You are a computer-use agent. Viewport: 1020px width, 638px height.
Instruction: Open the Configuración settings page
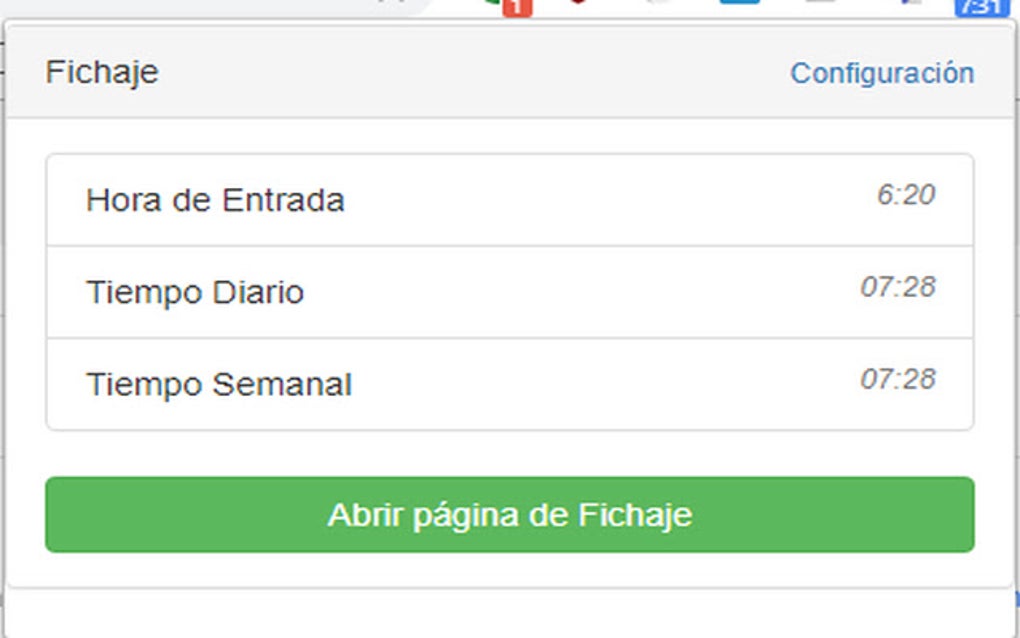[x=884, y=72]
